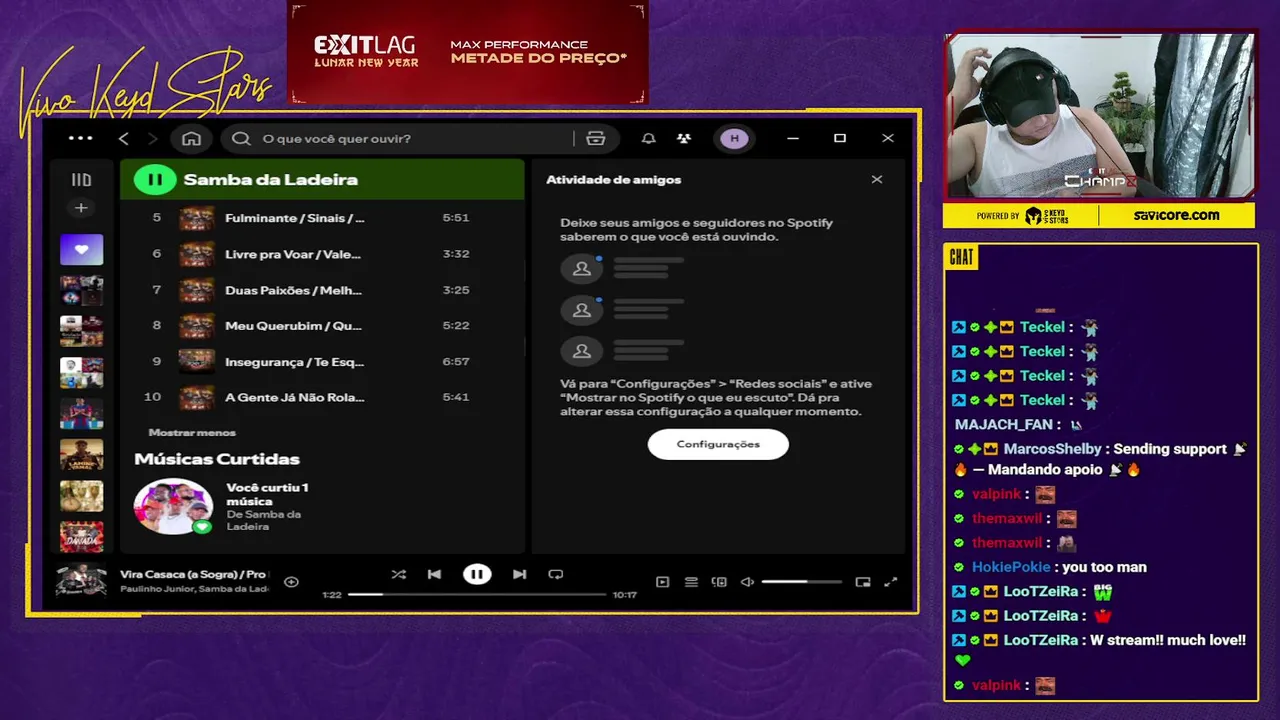Screen dimensions: 1280x720
Task: Adjust the volume slider
Action: click(801, 582)
